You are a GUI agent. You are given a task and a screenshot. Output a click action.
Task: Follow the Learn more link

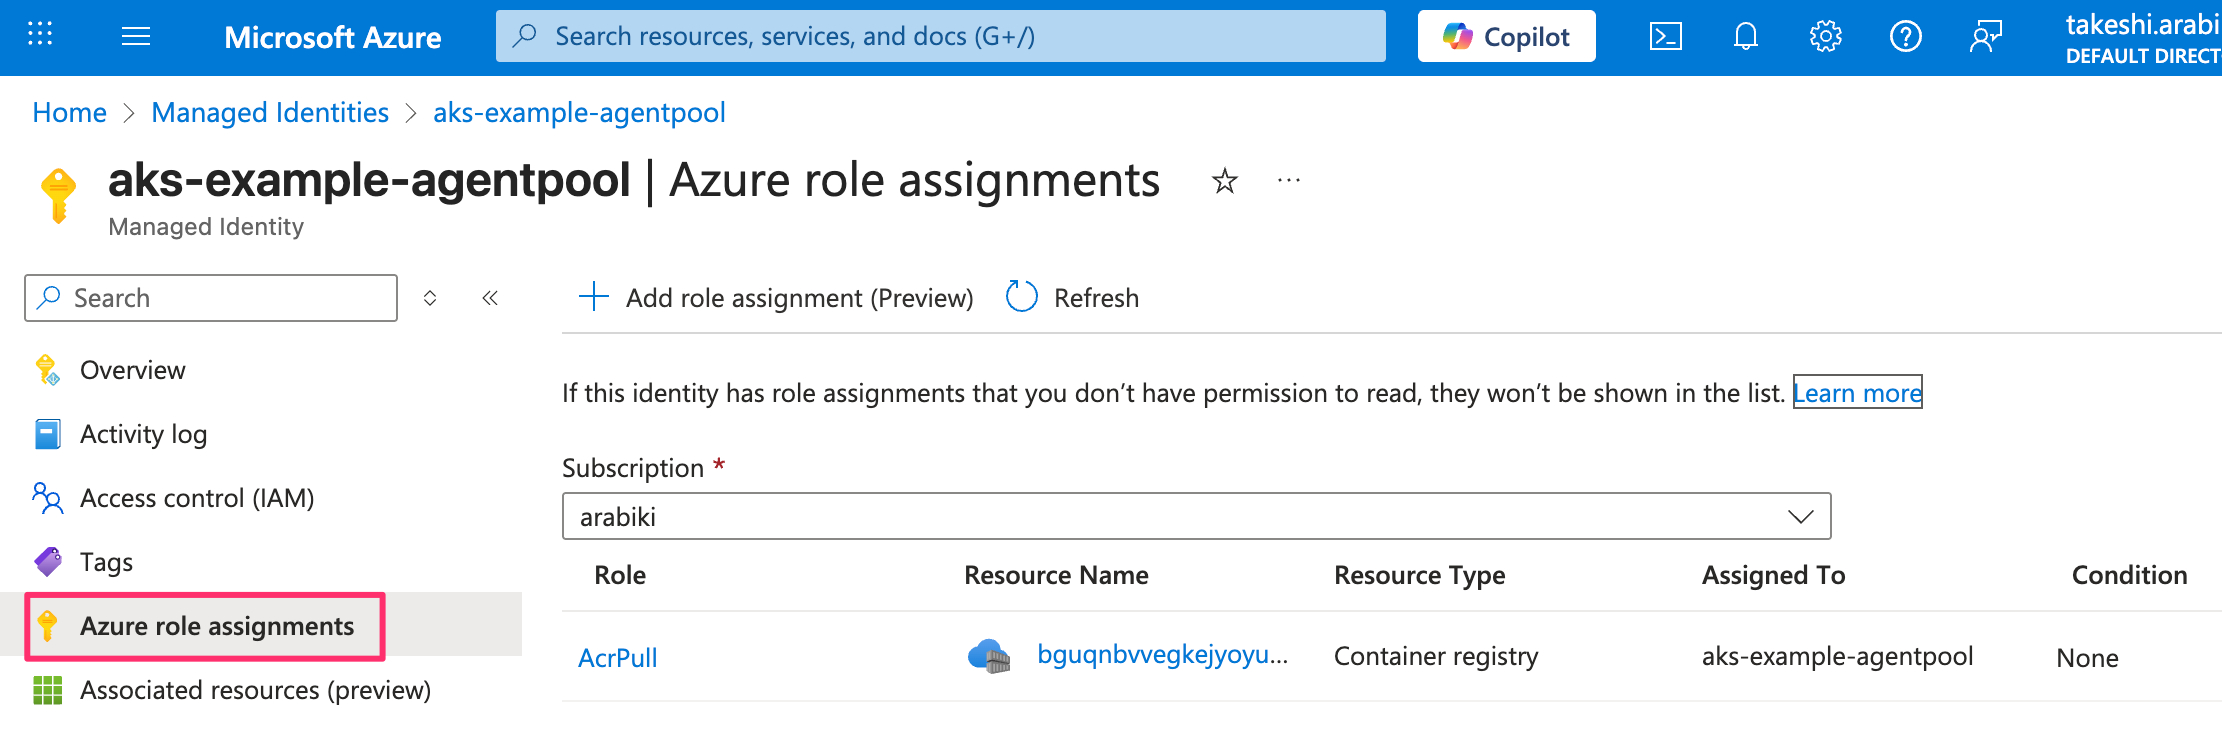1857,393
